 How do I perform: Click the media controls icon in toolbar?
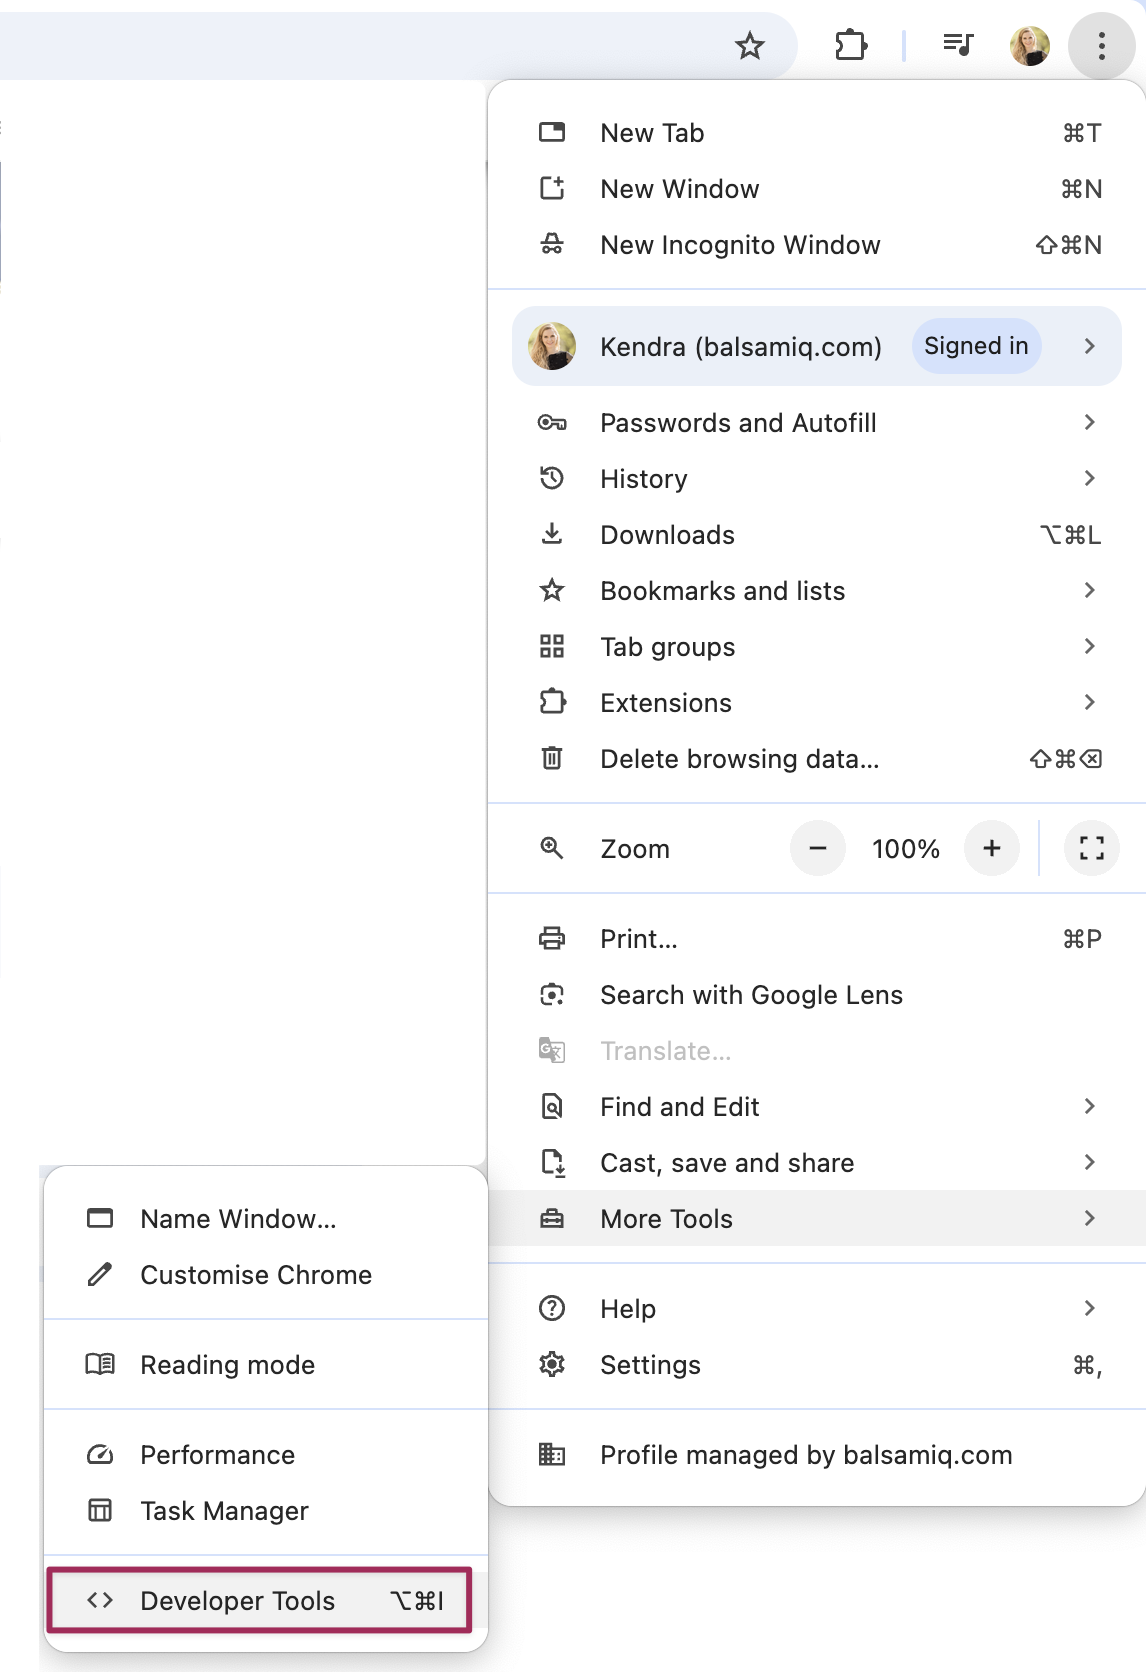pyautogui.click(x=958, y=45)
